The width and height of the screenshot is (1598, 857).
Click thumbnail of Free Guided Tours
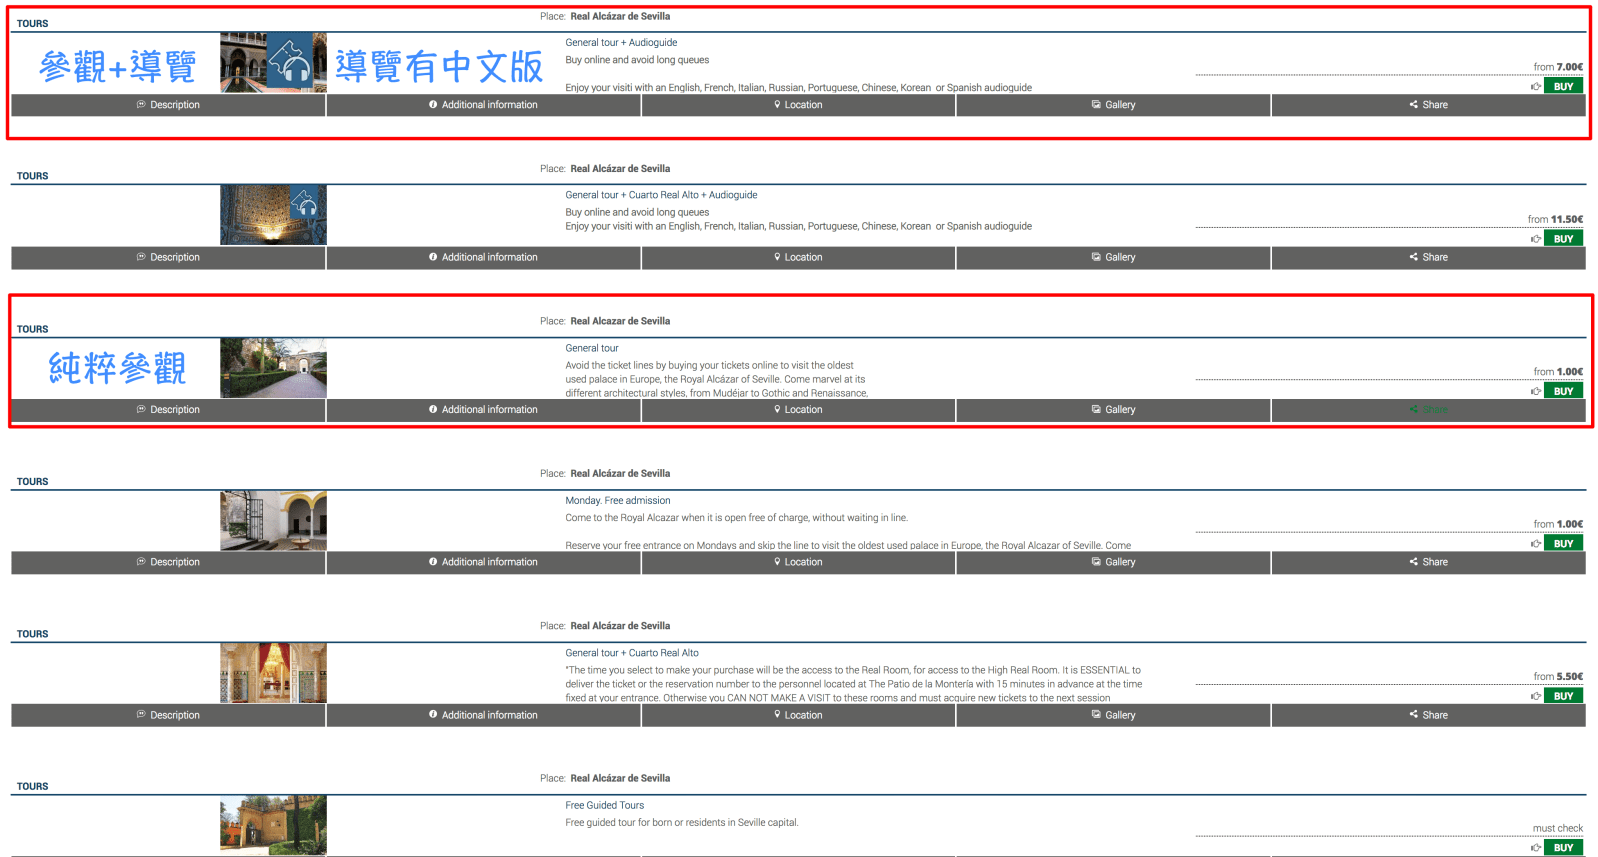pos(273,825)
